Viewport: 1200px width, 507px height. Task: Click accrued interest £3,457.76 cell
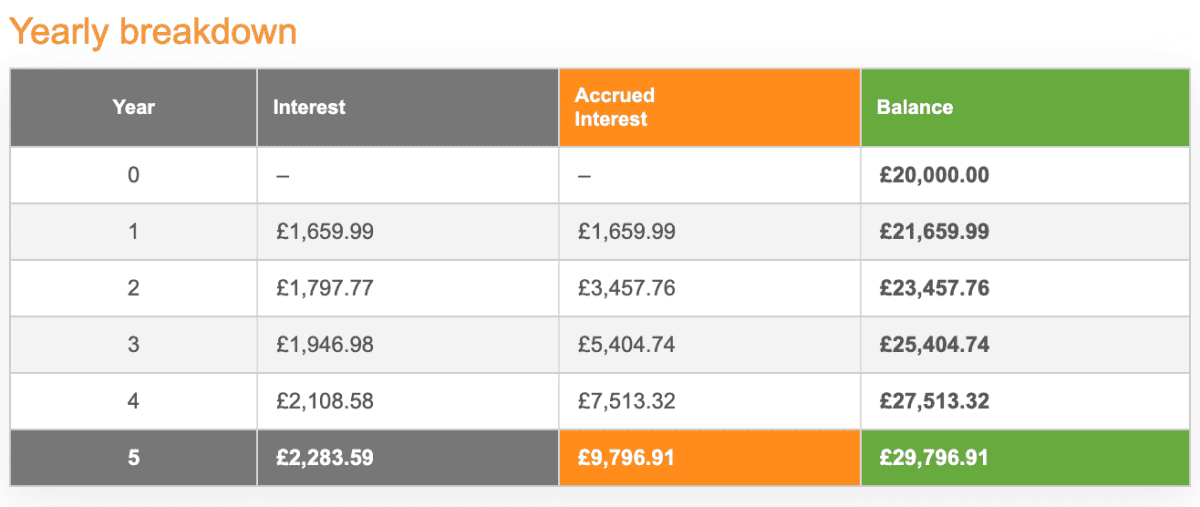(x=626, y=289)
